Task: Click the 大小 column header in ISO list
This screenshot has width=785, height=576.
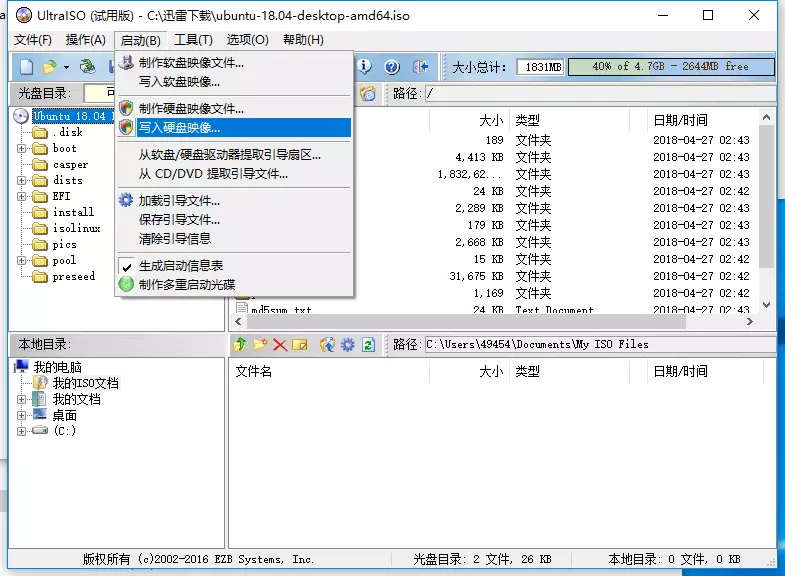Action: pyautogui.click(x=469, y=120)
